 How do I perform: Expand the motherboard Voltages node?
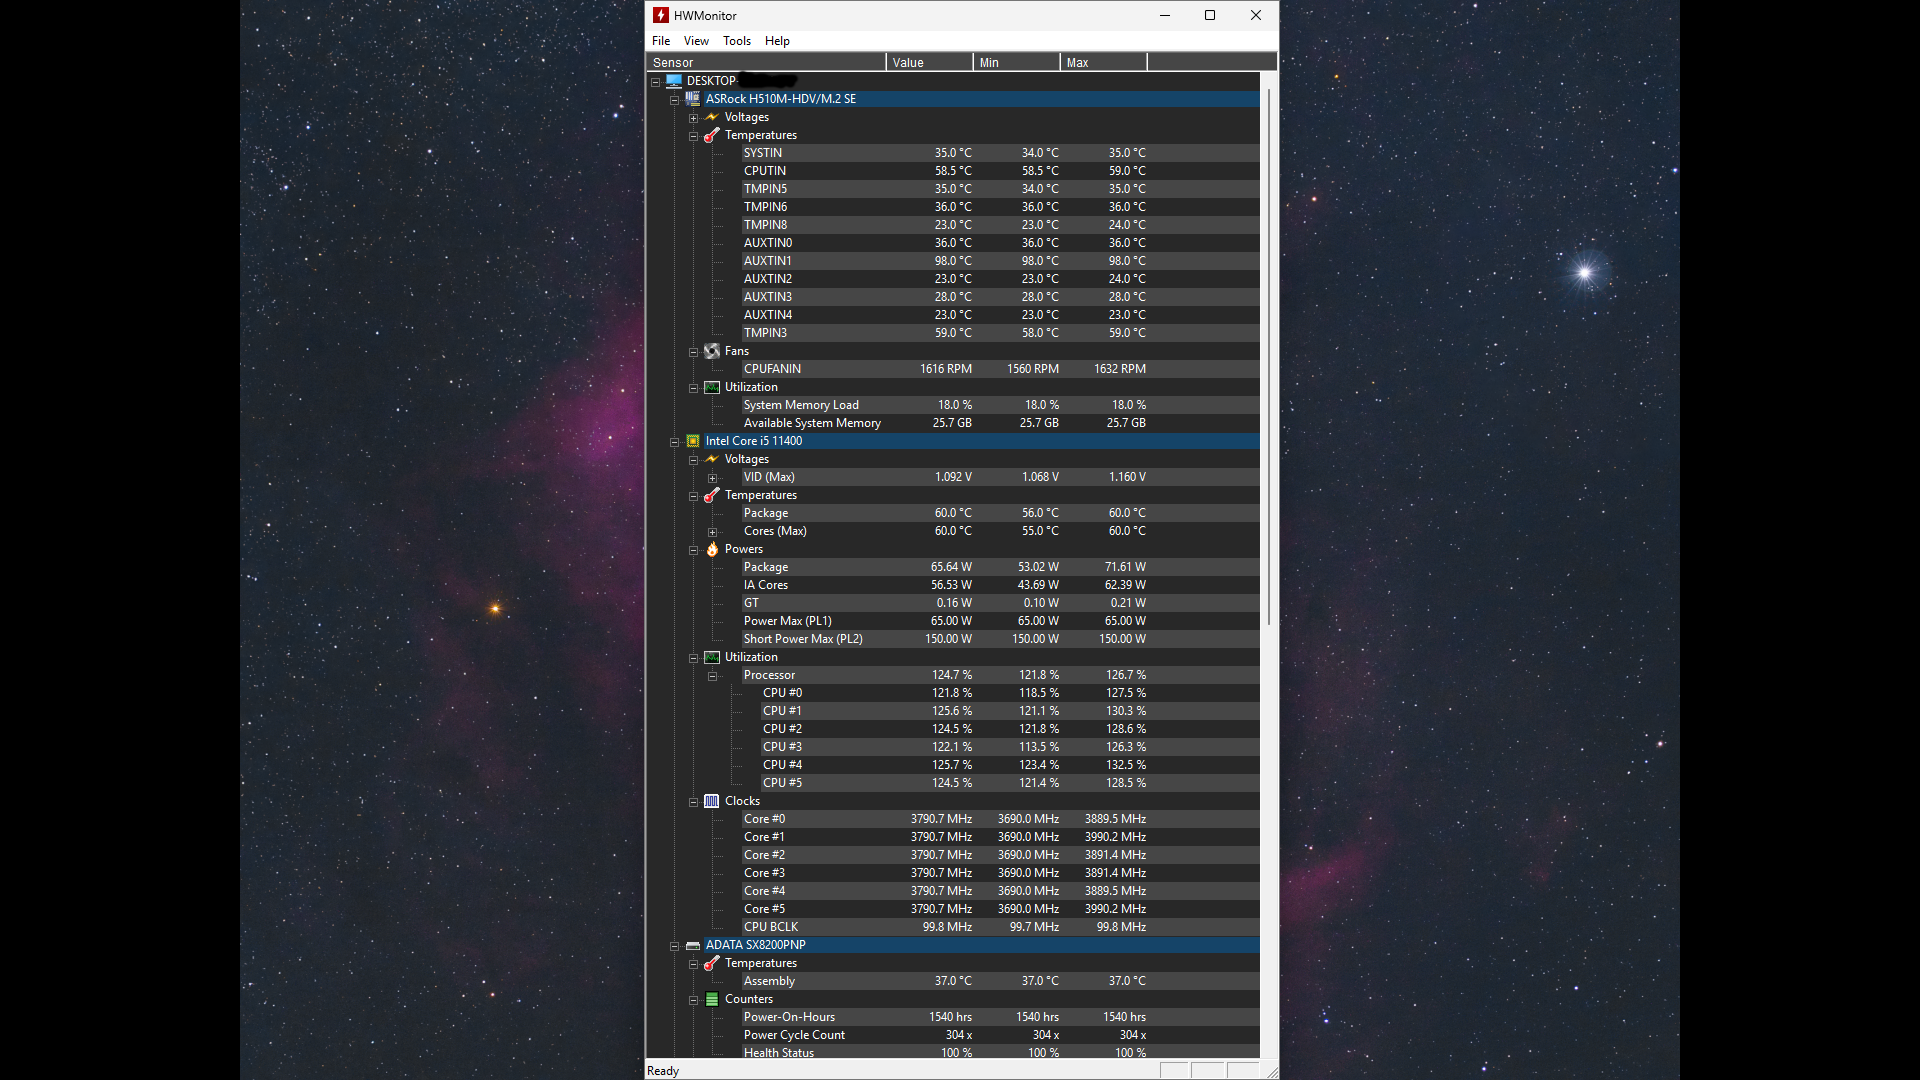coord(693,118)
